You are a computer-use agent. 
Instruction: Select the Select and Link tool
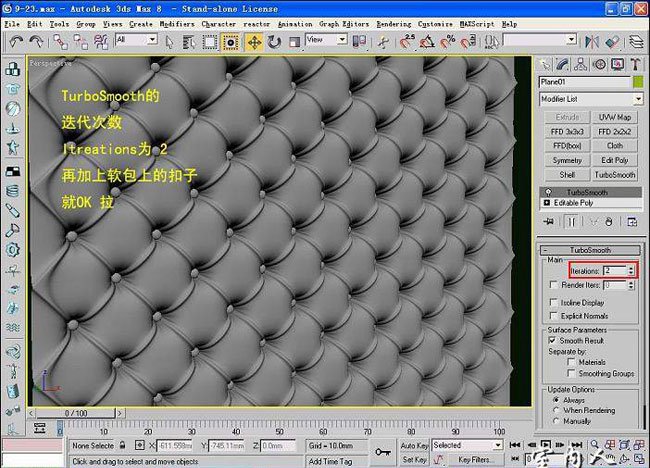coord(61,42)
